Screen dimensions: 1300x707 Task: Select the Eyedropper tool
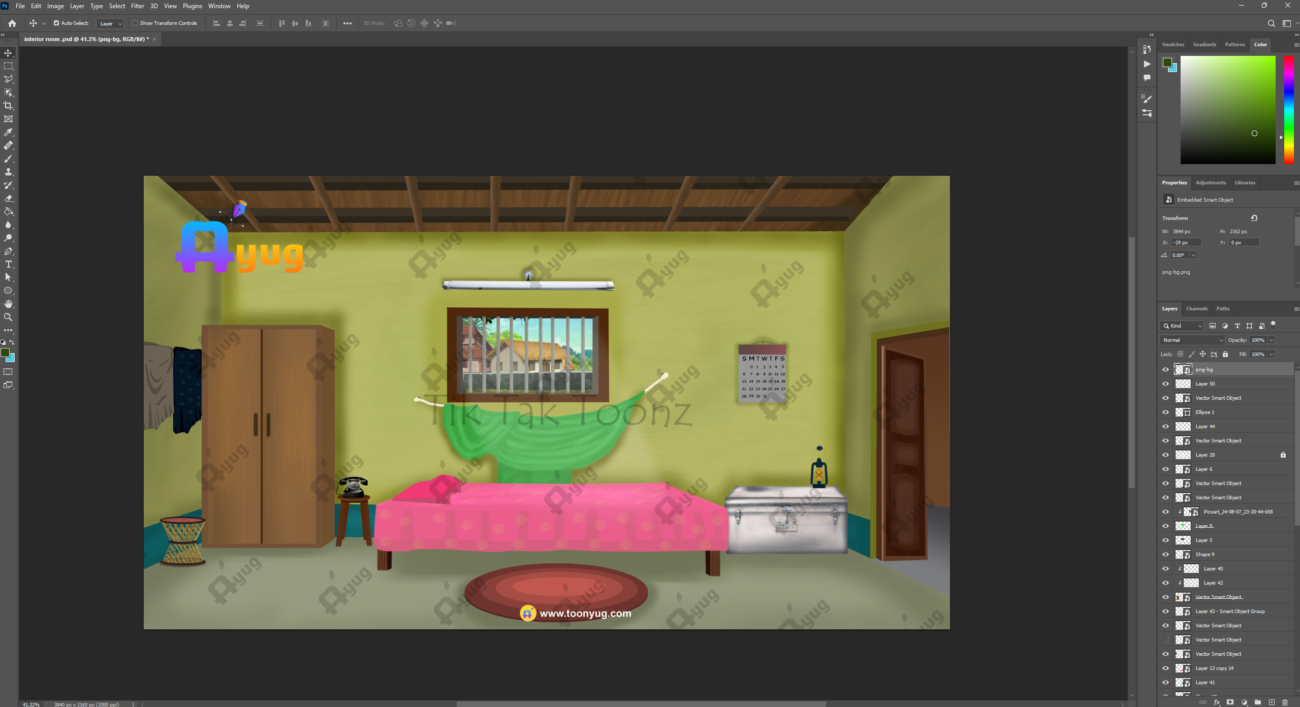tap(9, 132)
